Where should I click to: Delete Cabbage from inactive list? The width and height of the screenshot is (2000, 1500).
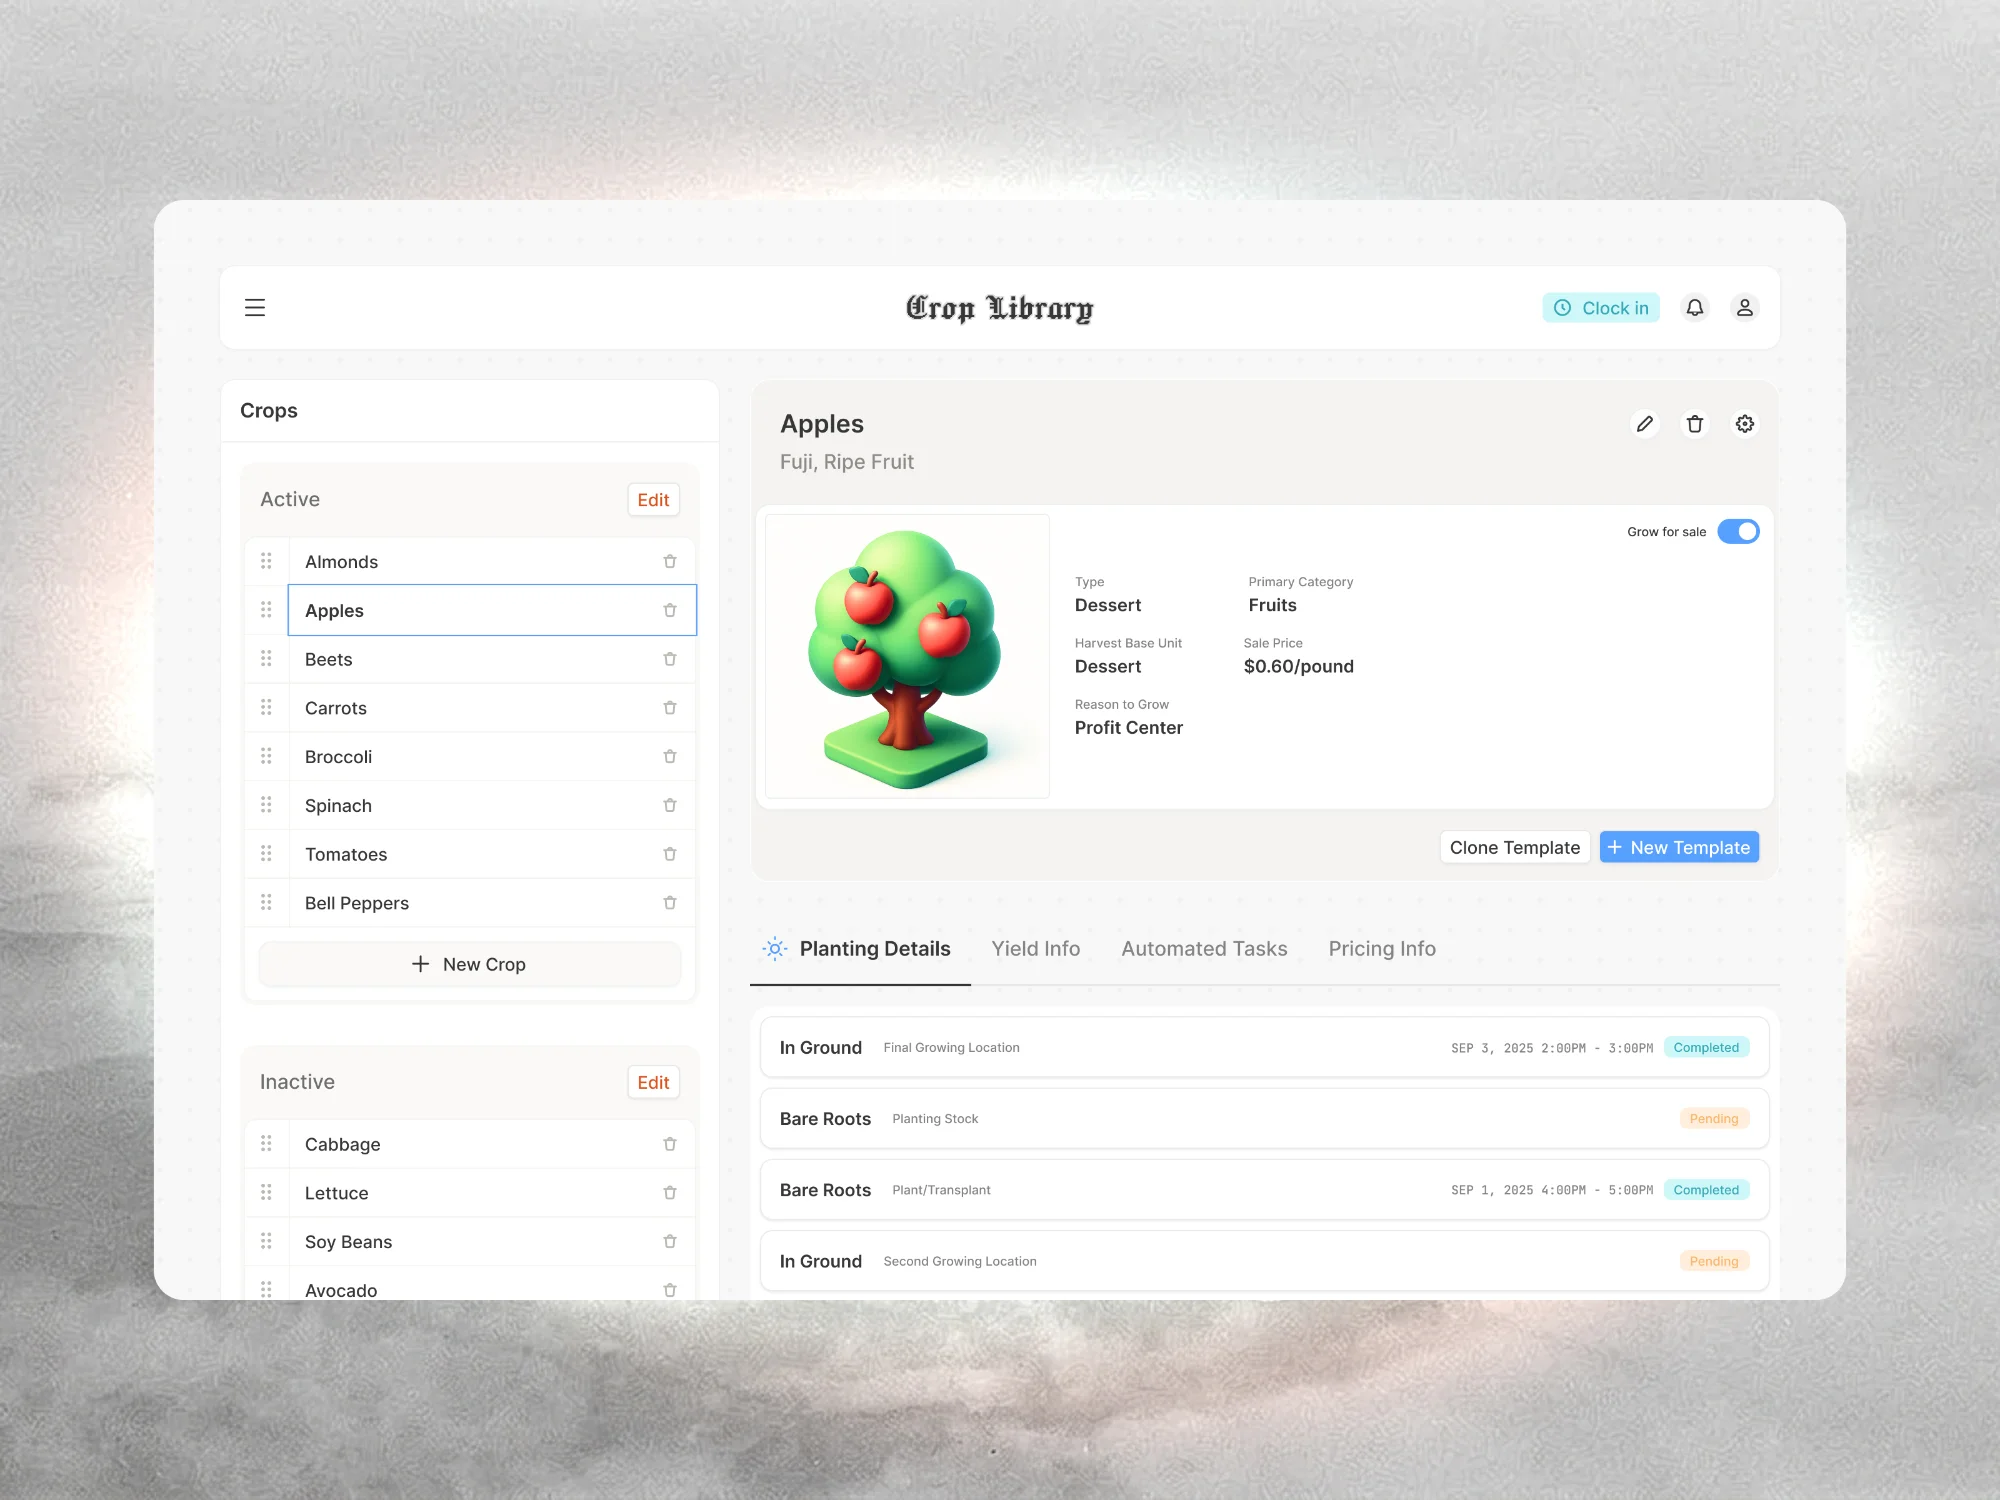click(x=670, y=1144)
